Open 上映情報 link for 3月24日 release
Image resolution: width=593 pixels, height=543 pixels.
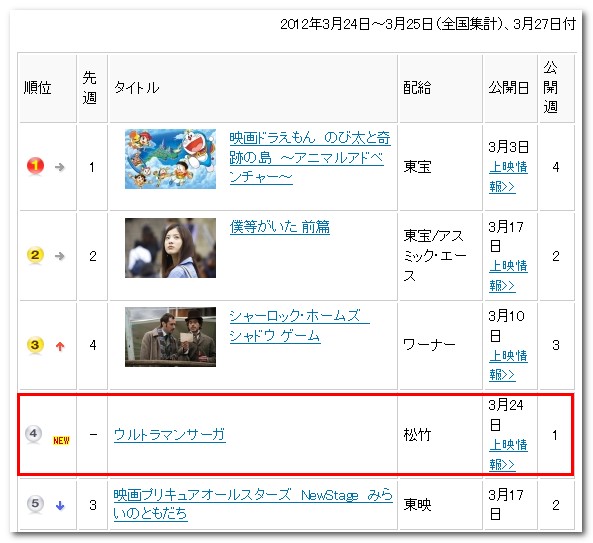(508, 454)
